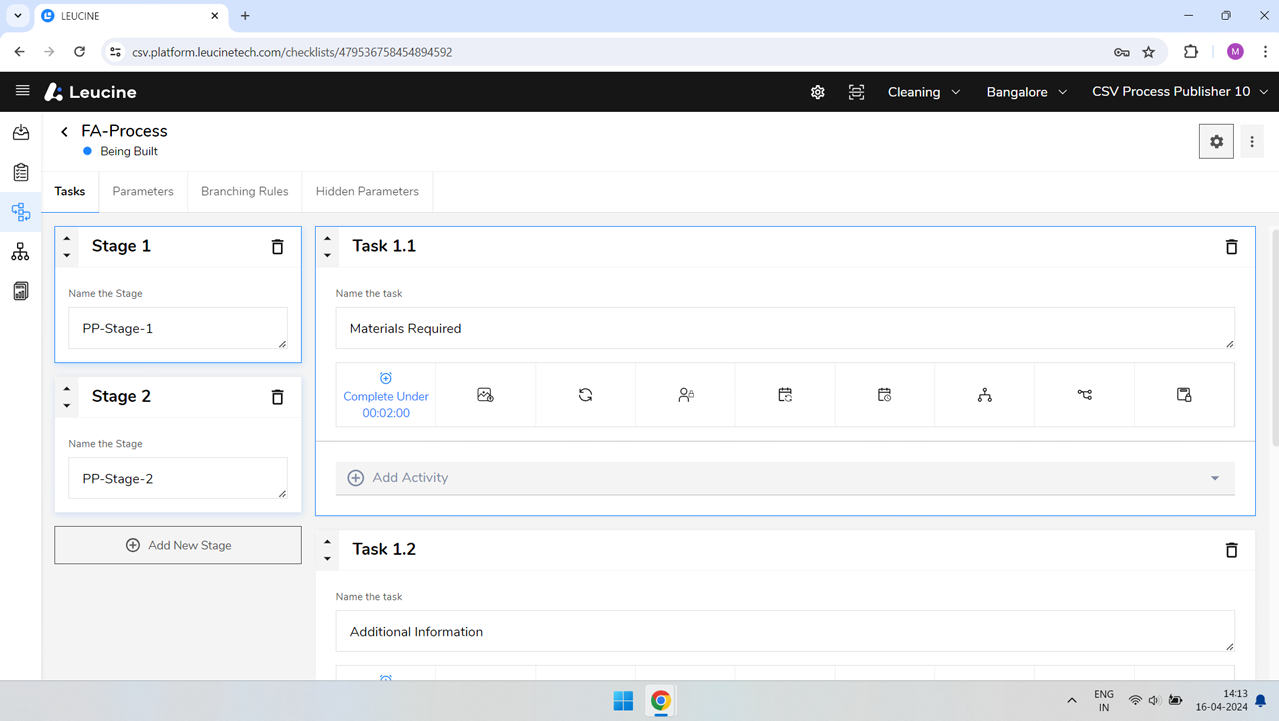Viewport: 1279px width, 721px height.
Task: Click the save lock icon in Task 1.1
Action: 1184,395
